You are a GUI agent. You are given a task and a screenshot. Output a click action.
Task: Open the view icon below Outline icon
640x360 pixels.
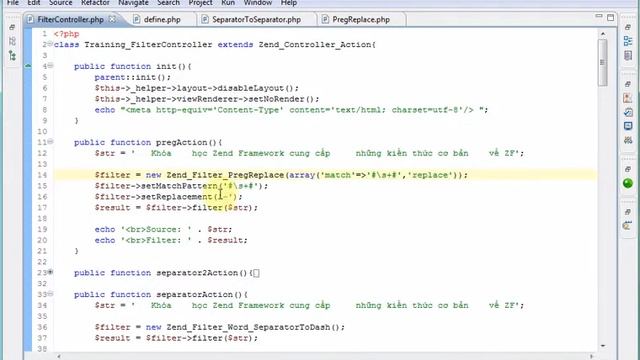[628, 56]
